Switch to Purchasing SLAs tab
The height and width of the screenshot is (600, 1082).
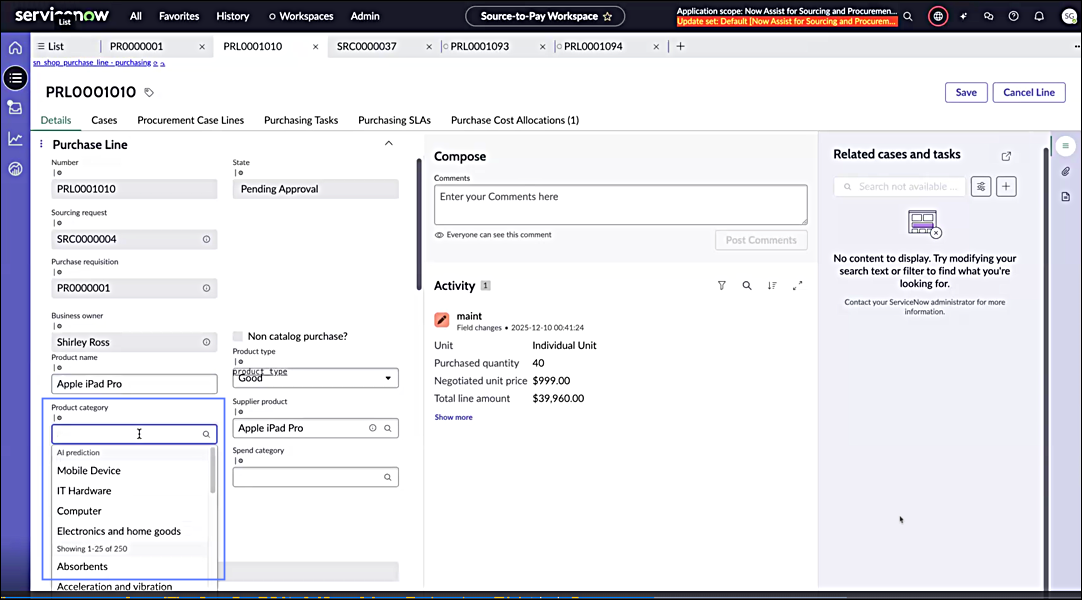394,120
